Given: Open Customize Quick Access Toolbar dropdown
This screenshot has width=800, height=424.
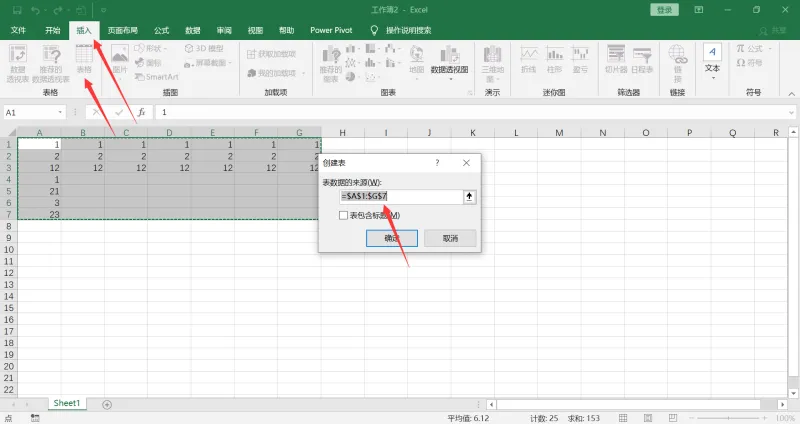Looking at the screenshot, I should tap(103, 10).
